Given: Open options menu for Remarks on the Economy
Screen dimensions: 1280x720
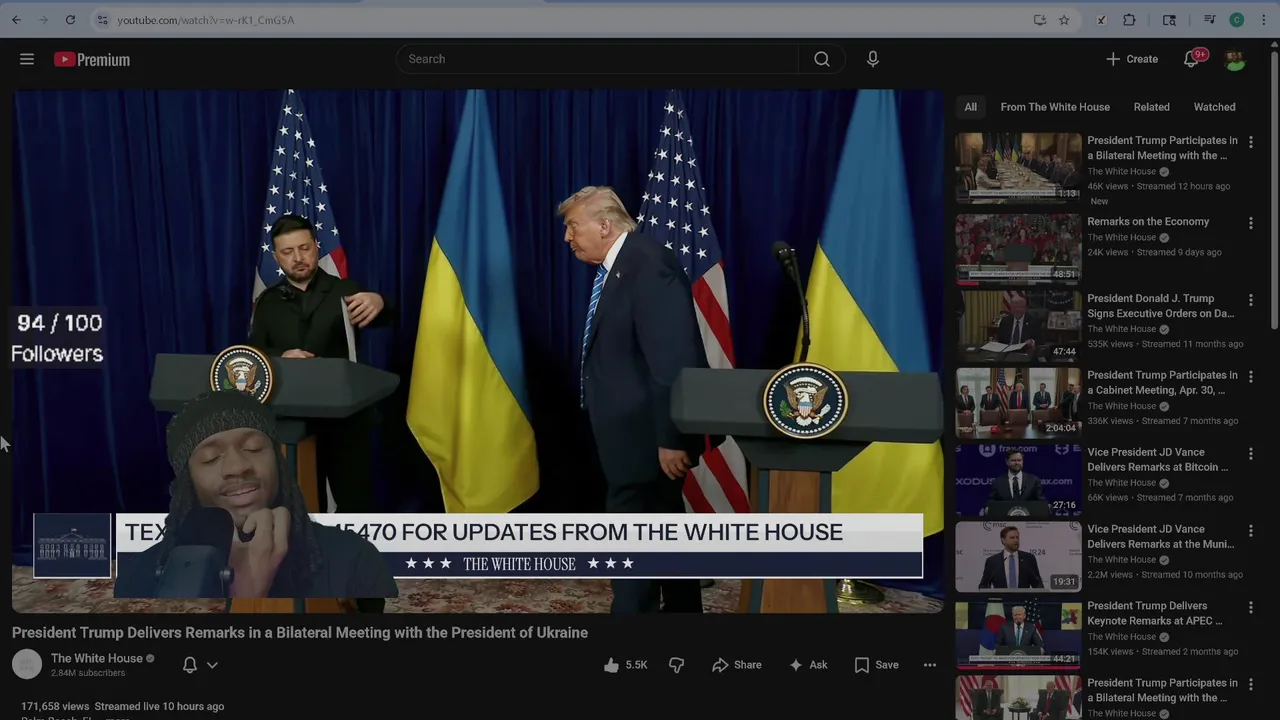Looking at the screenshot, I should point(1250,224).
